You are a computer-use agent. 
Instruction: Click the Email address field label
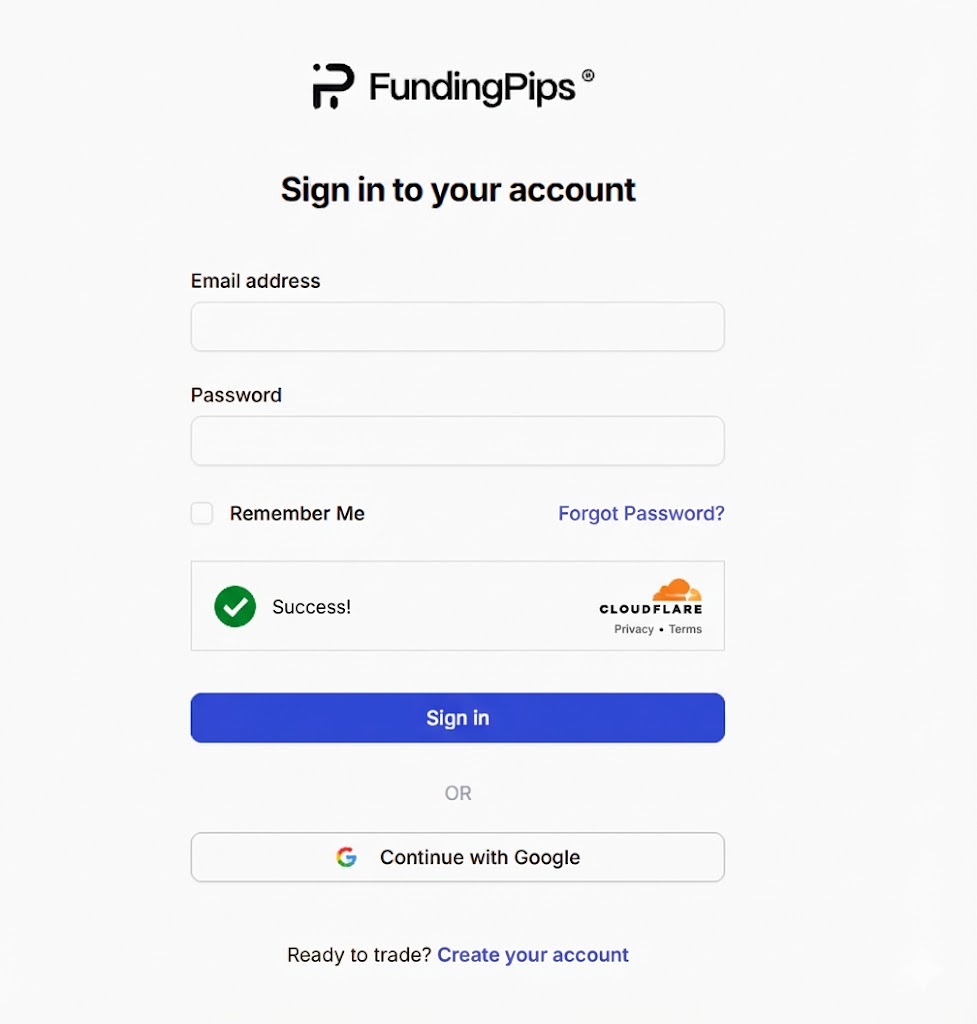coord(255,281)
